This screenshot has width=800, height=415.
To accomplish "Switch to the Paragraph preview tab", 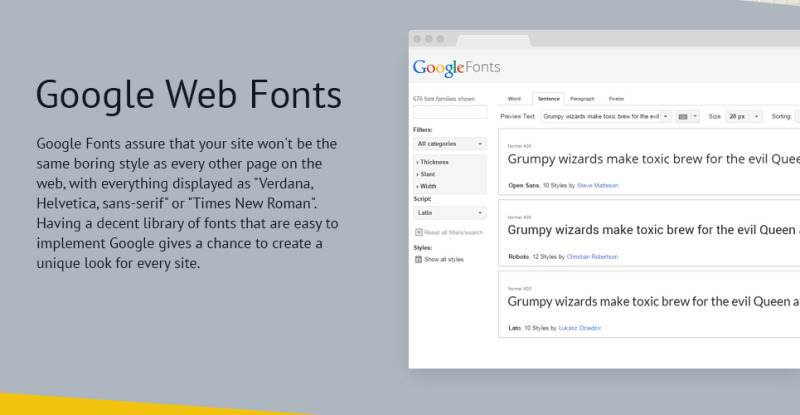I will click(582, 99).
